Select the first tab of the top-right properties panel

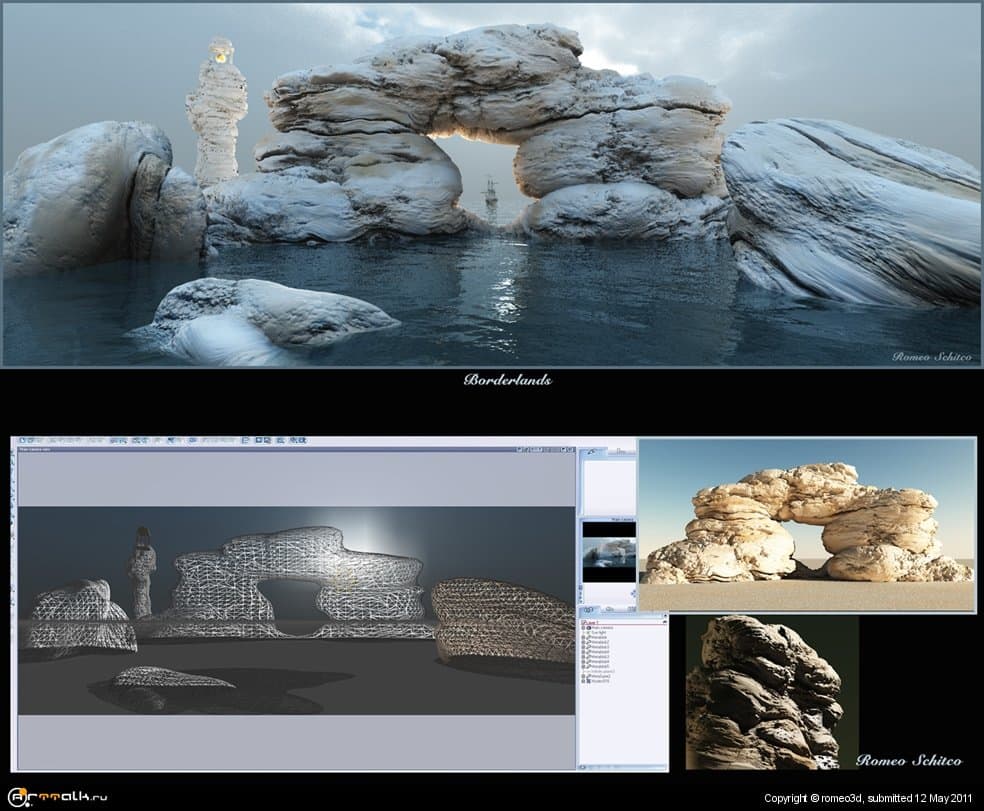[593, 453]
